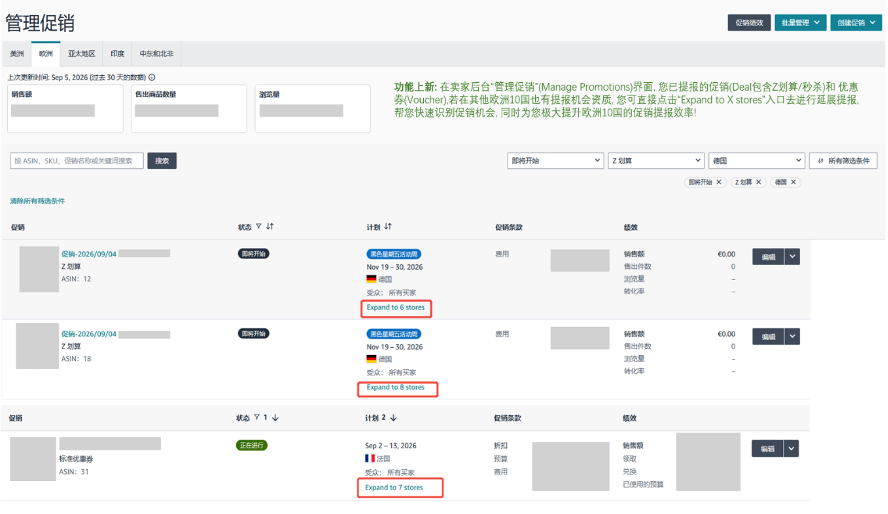Select the 欧洲 region tab

pyautogui.click(x=46, y=54)
